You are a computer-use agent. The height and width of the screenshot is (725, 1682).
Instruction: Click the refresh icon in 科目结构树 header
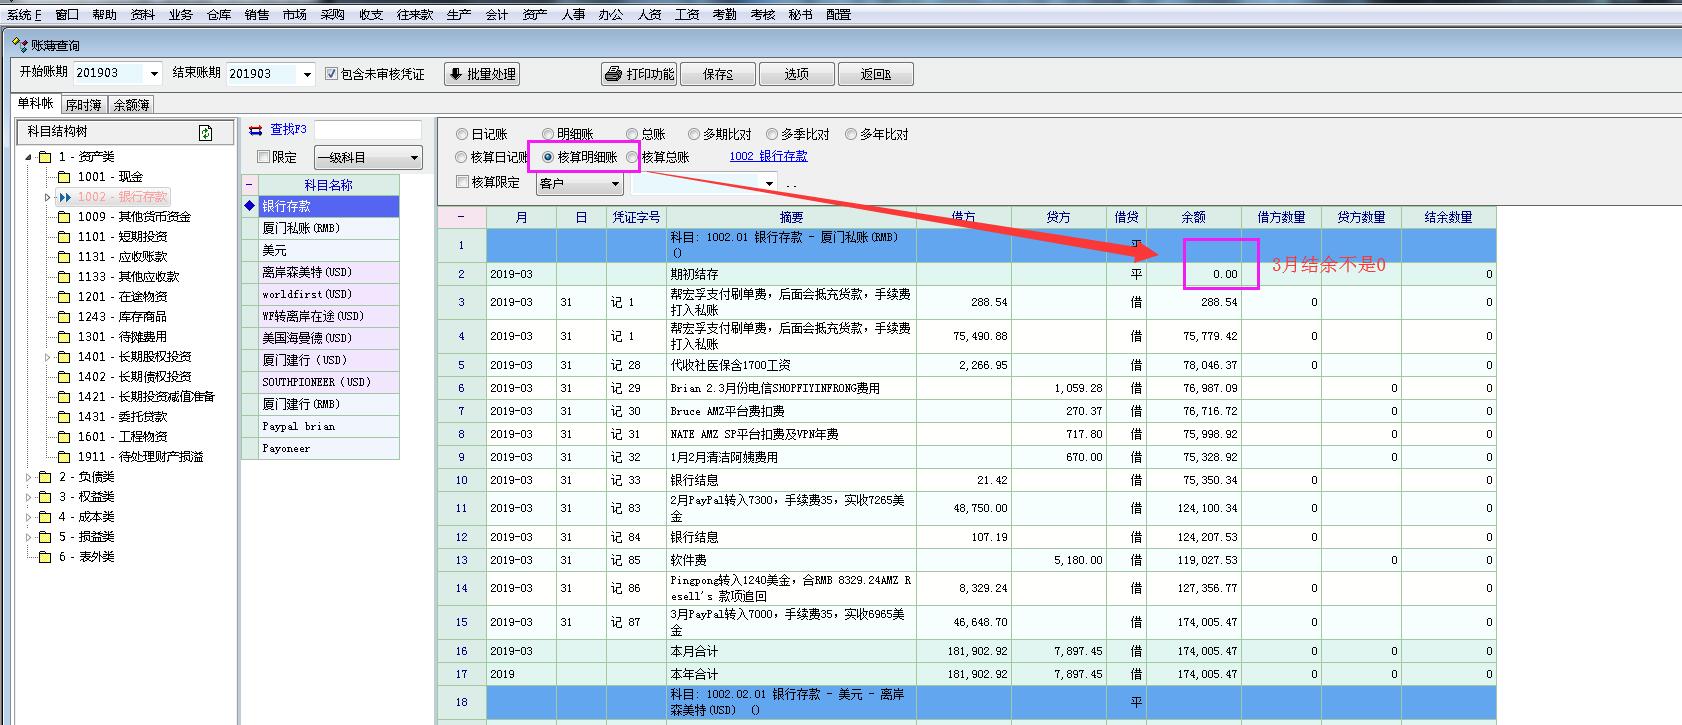206,133
